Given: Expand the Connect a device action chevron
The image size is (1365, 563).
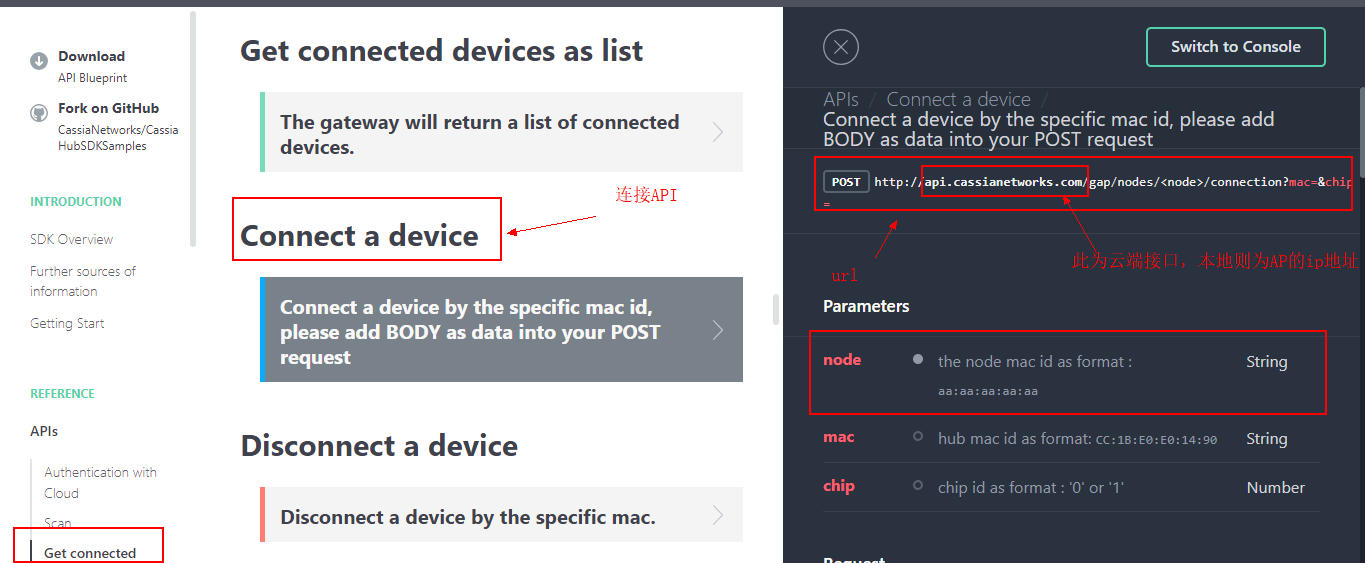Looking at the screenshot, I should (x=717, y=330).
